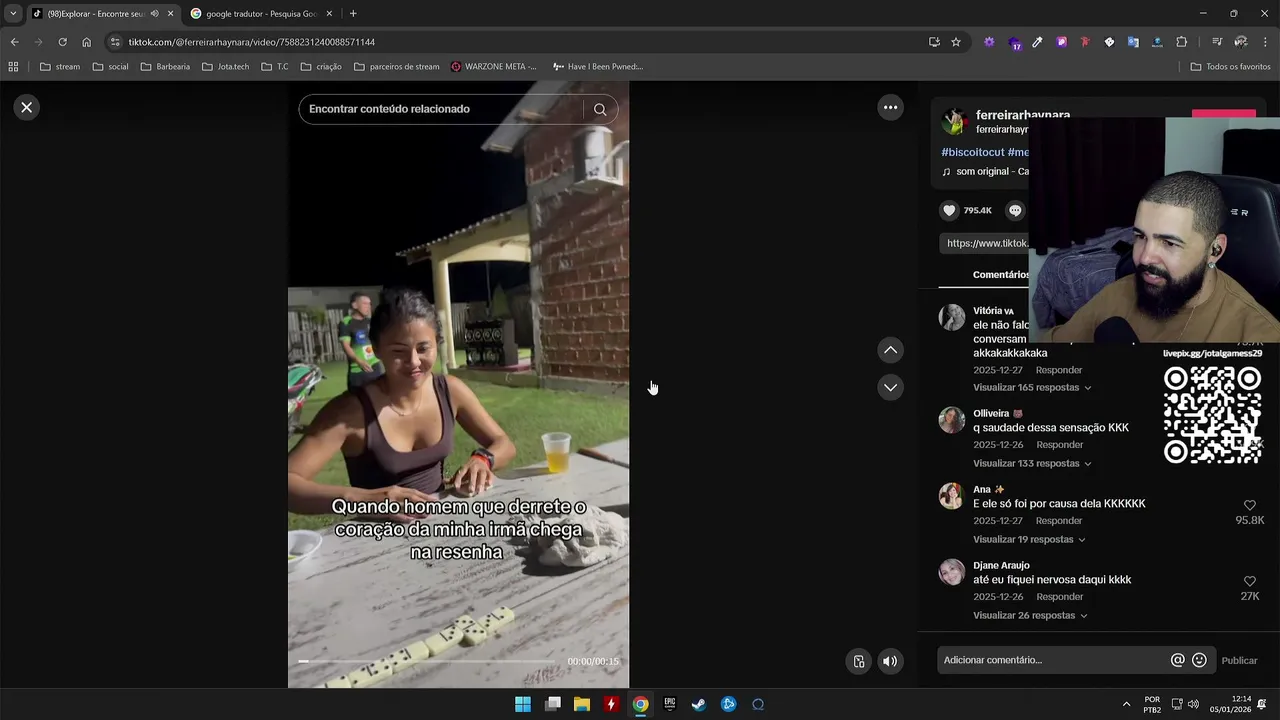Focus the Adicionar comentário input field
The height and width of the screenshot is (720, 1280).
pos(1053,660)
